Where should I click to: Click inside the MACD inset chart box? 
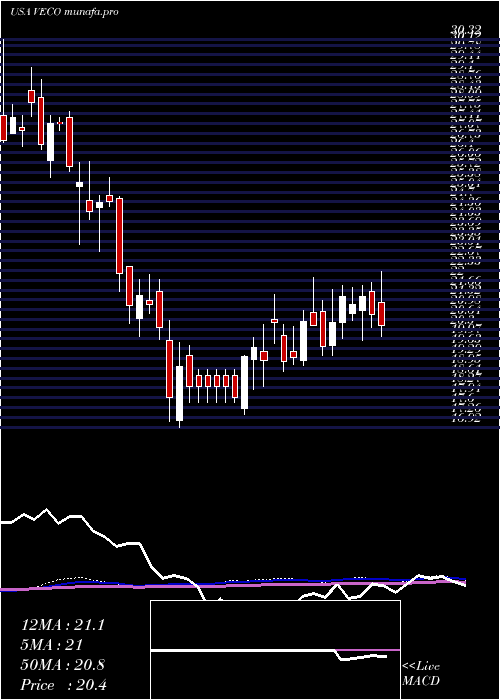coord(275,650)
